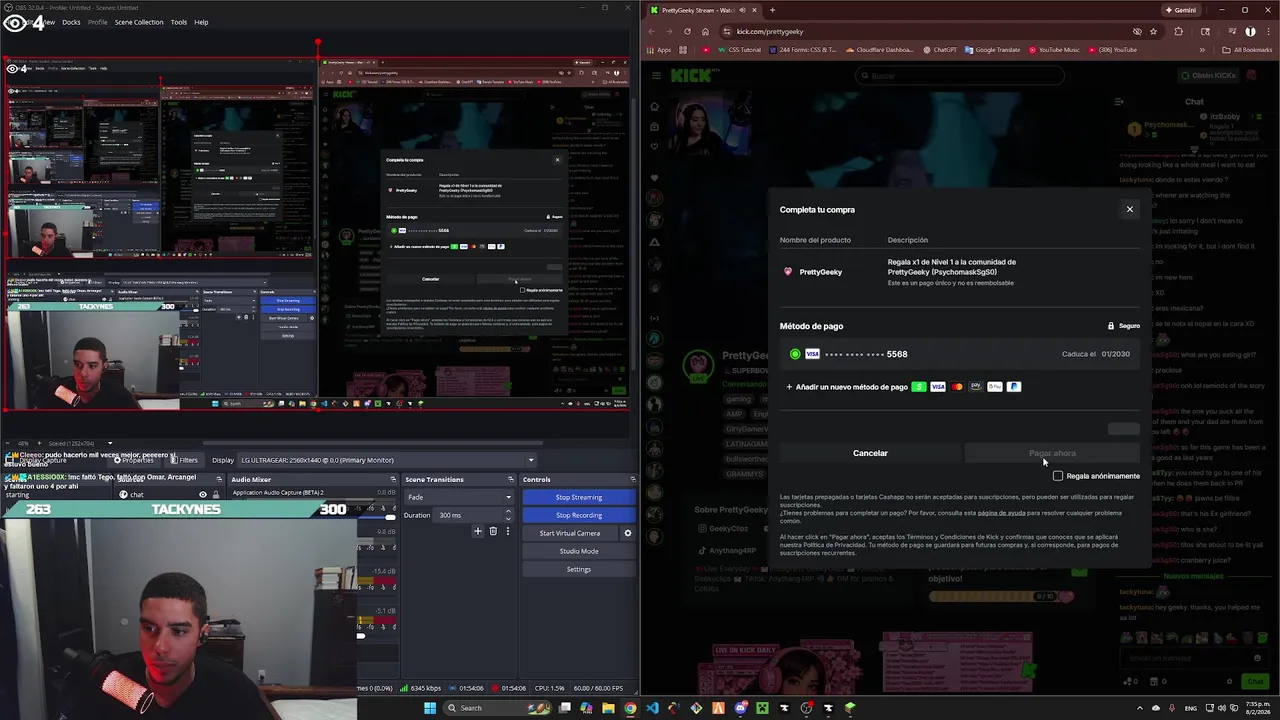Open transition properties three-dot menu

coord(507,531)
